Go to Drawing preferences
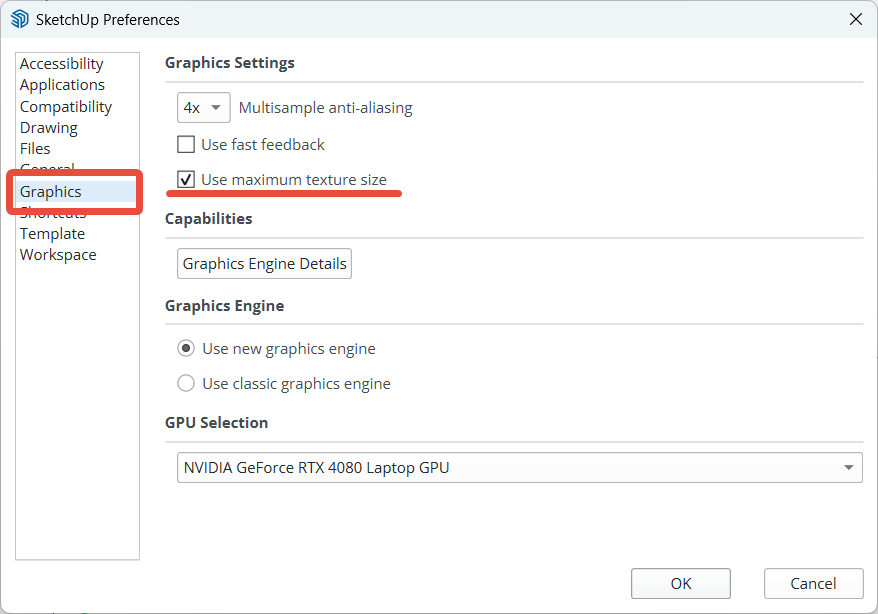This screenshot has width=878, height=614. [x=48, y=128]
